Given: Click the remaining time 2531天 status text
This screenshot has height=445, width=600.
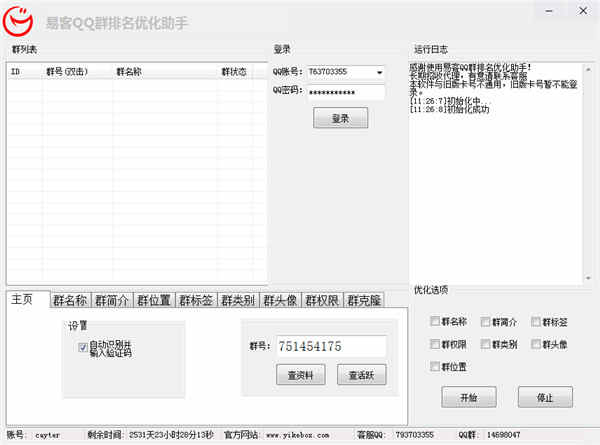Looking at the screenshot, I should point(171,435).
